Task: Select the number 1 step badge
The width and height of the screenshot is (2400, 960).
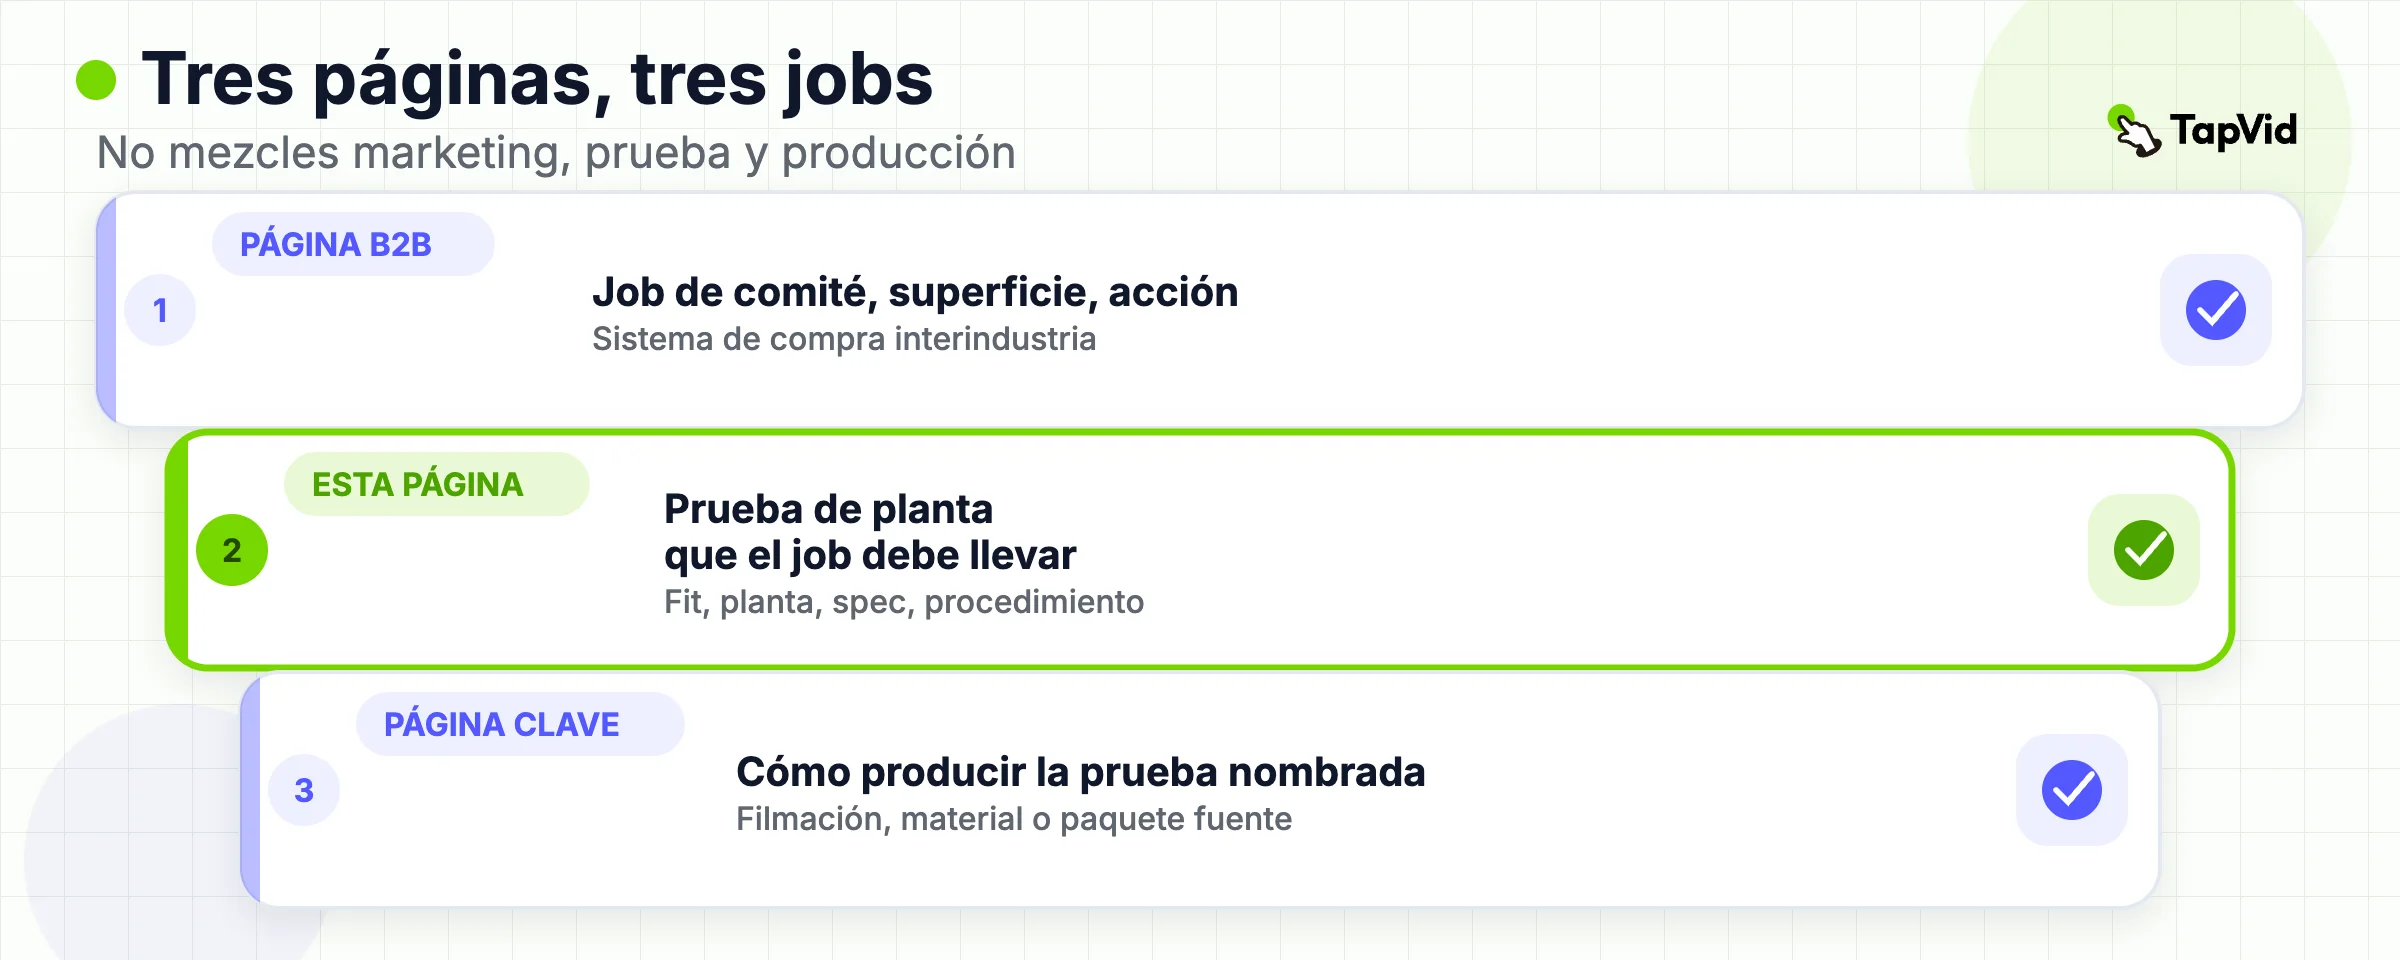Action: (x=160, y=310)
